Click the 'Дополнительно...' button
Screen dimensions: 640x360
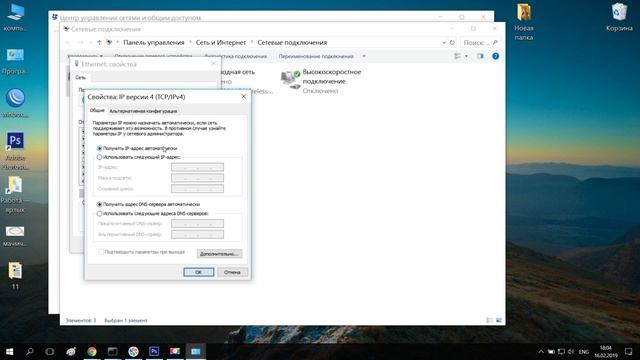pos(219,254)
